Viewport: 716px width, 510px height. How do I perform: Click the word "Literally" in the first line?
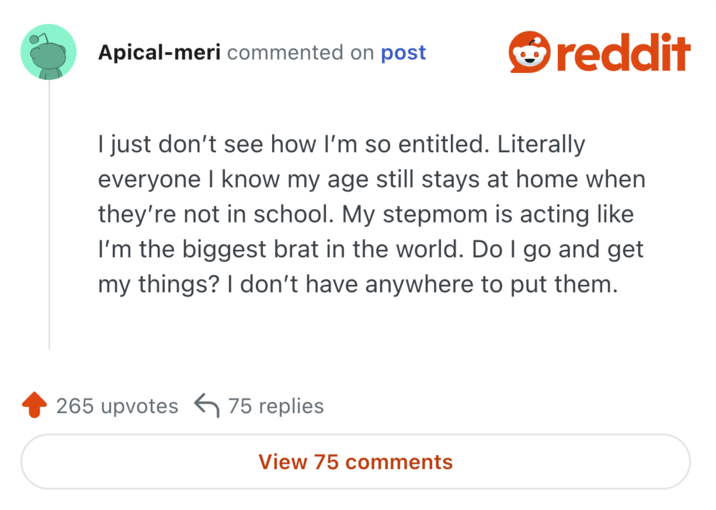(x=540, y=144)
